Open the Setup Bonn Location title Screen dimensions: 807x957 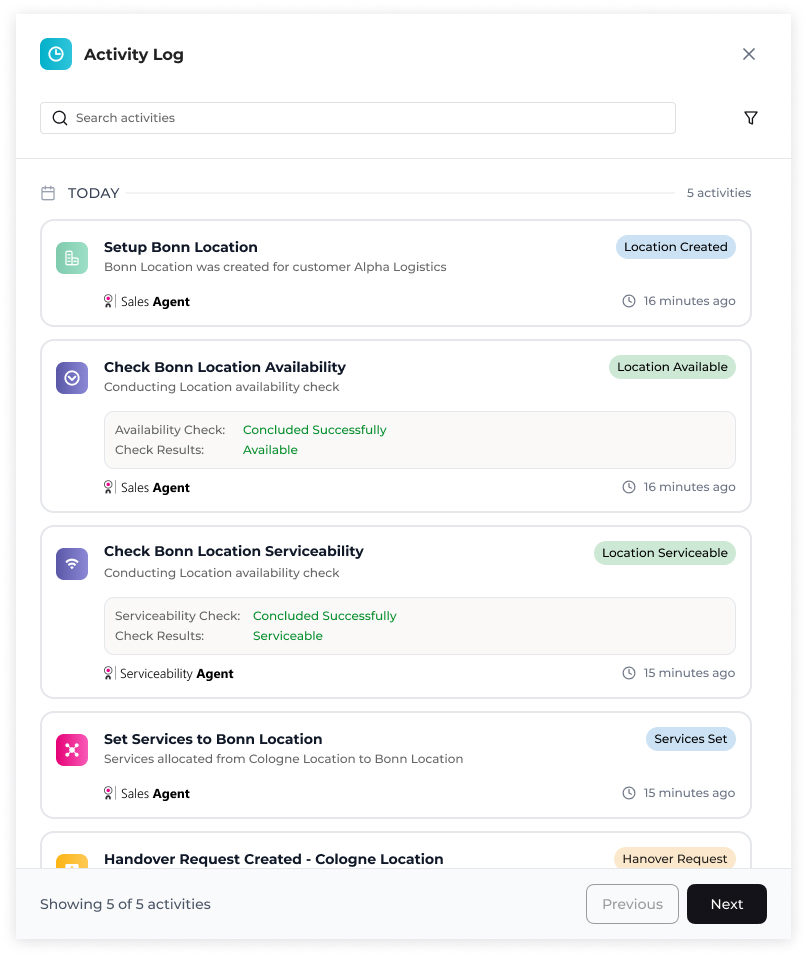pyautogui.click(x=181, y=247)
